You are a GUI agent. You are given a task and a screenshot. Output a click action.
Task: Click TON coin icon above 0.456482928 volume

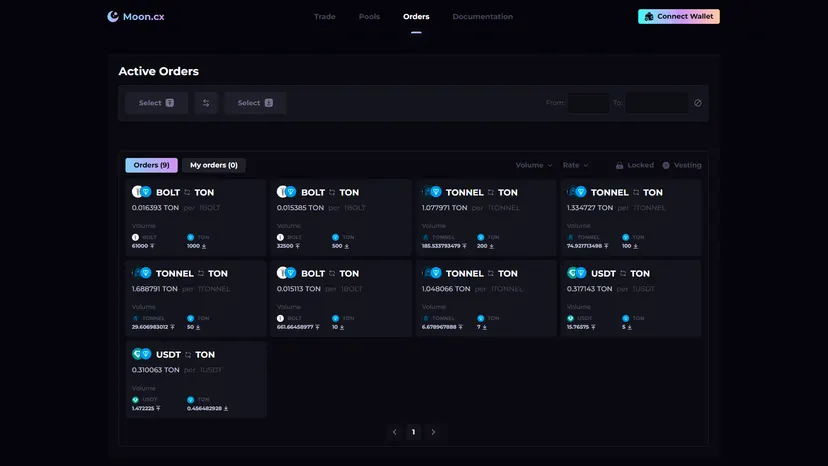[191, 399]
